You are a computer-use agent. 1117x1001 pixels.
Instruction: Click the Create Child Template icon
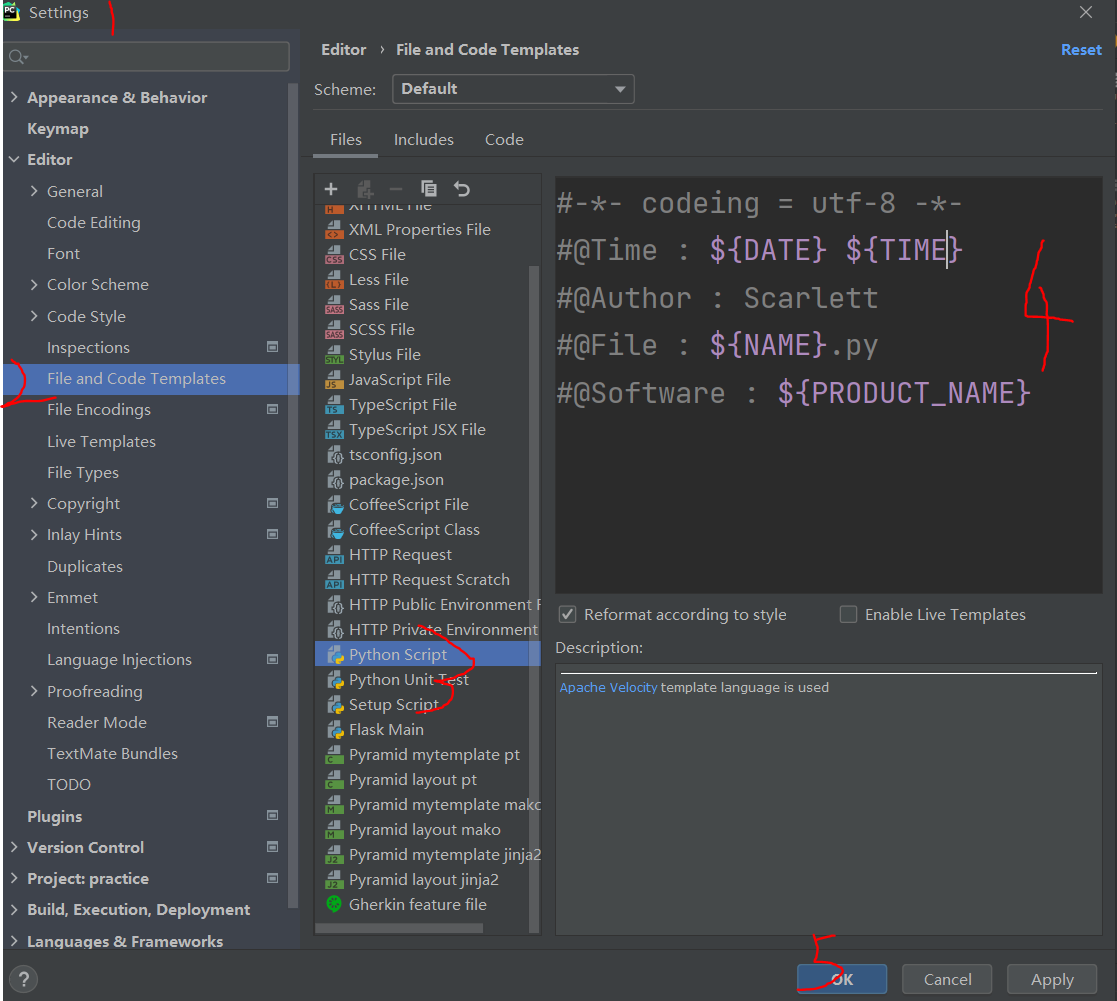(x=364, y=189)
